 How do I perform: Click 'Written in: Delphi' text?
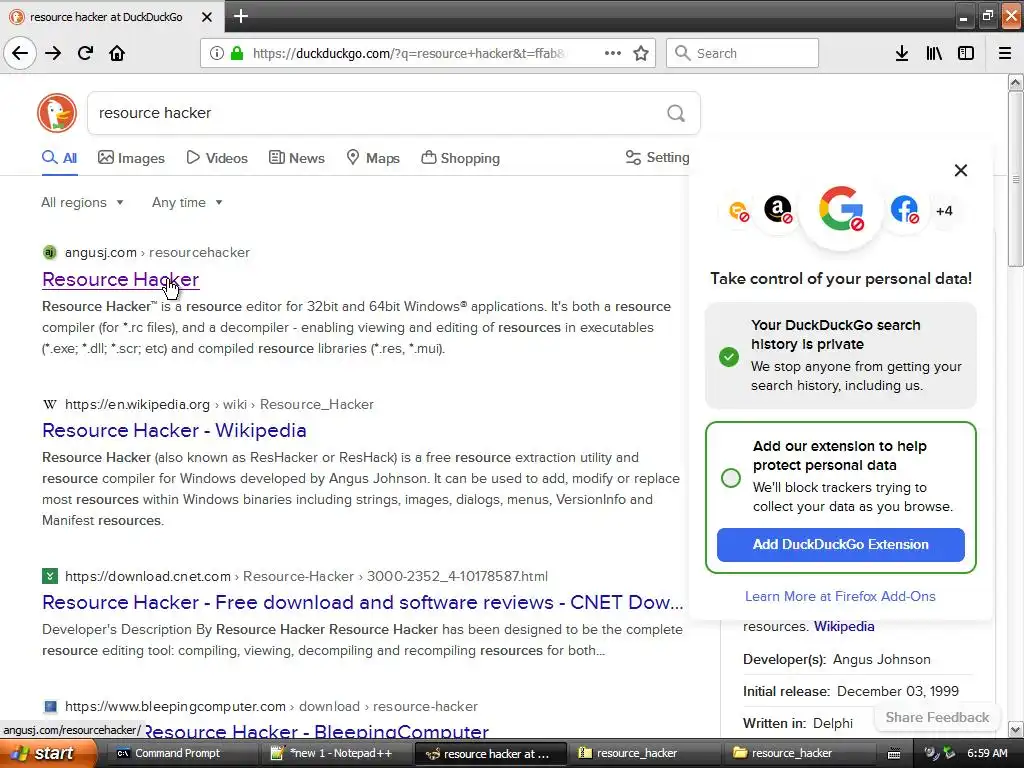pos(797,723)
